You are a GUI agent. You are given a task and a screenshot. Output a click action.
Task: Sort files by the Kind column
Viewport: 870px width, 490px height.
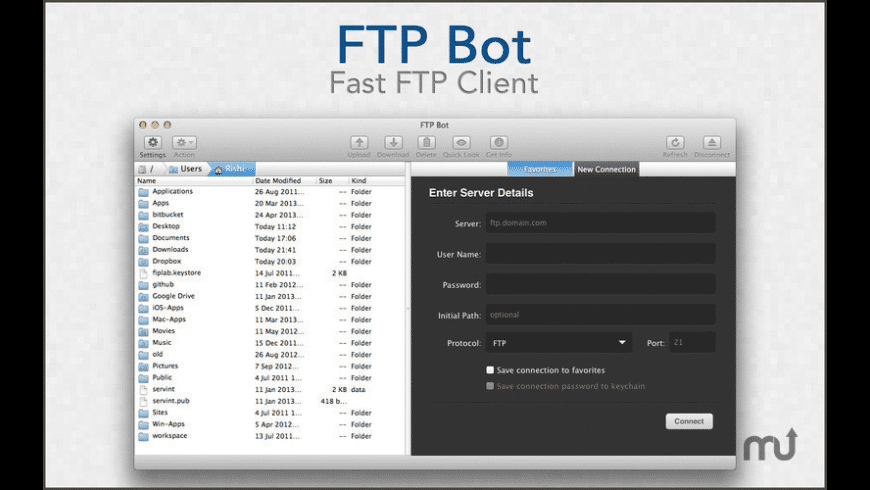coord(377,181)
